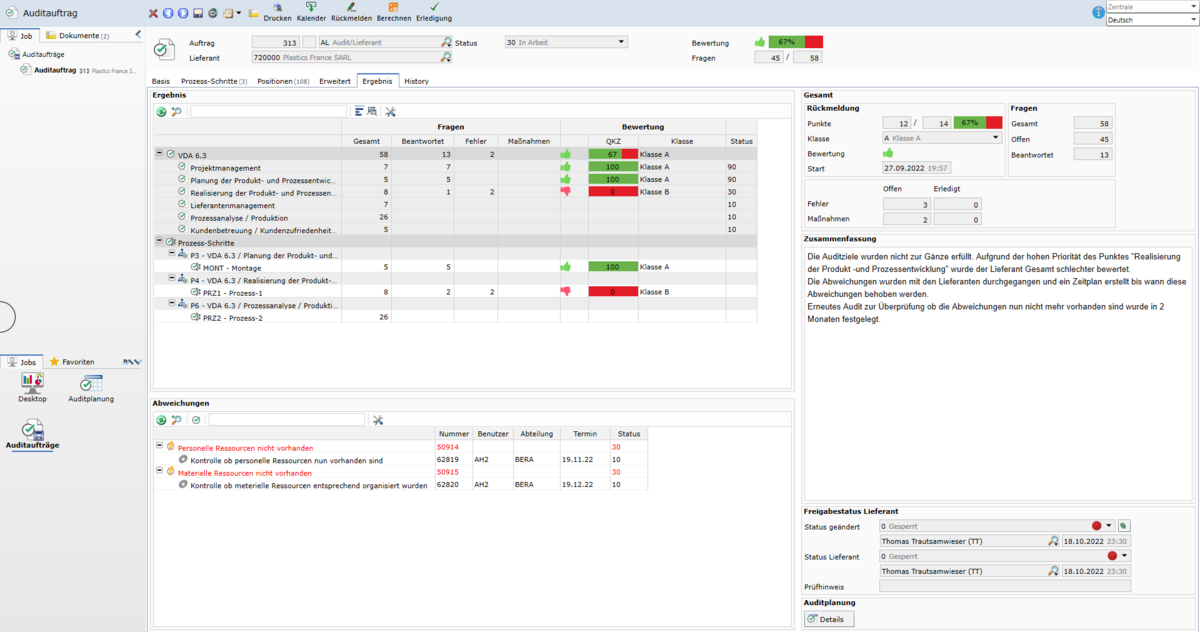
Task: Collapse Materielle Ressourcen nicht vorhanden row
Action: (159, 471)
